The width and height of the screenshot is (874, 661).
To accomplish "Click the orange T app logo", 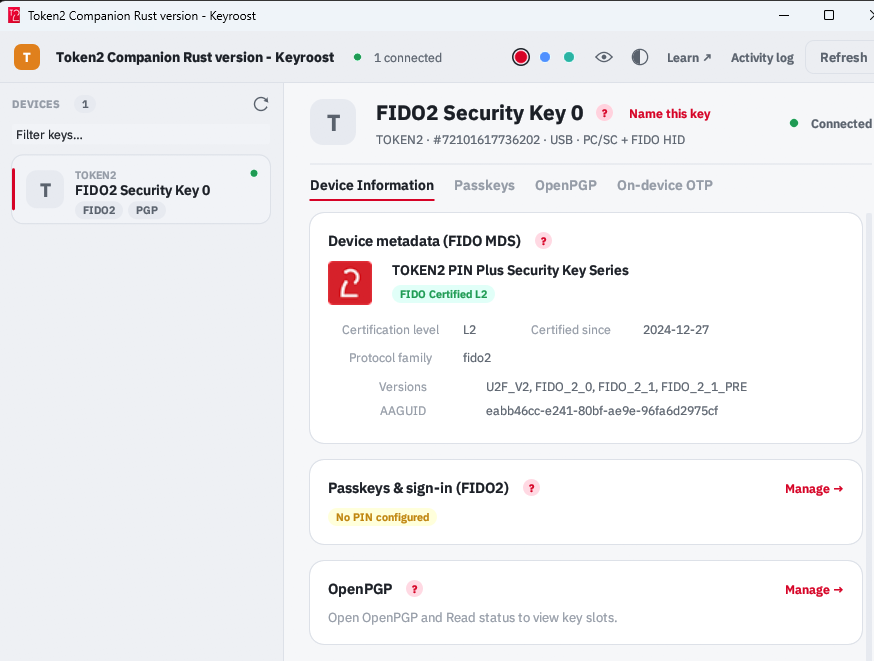I will (27, 57).
